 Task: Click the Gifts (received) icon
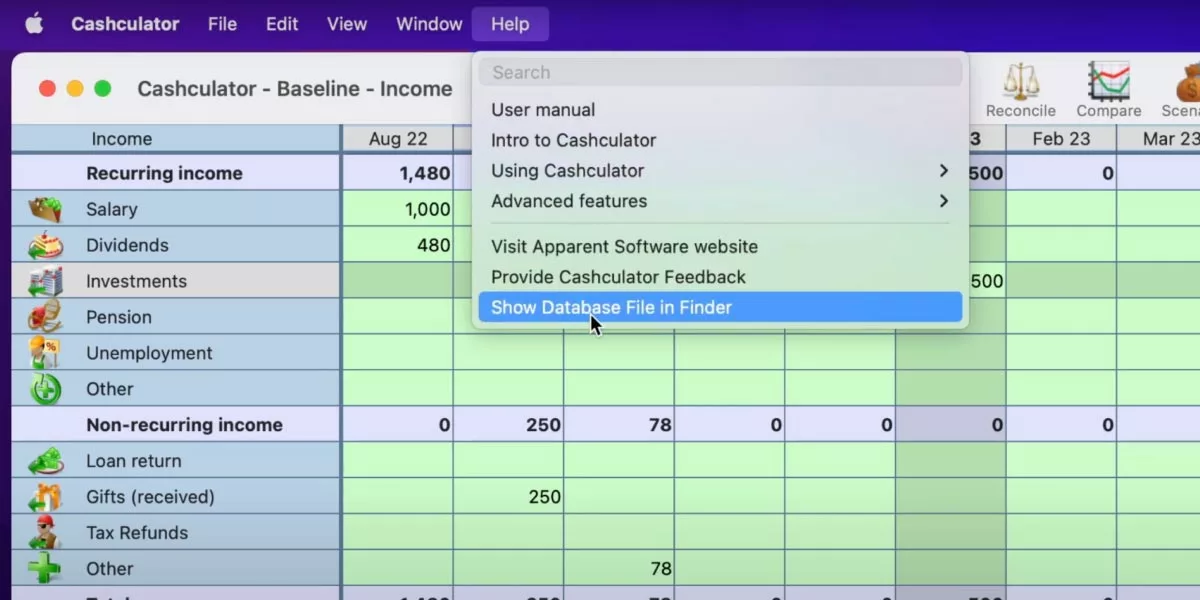[x=45, y=497]
